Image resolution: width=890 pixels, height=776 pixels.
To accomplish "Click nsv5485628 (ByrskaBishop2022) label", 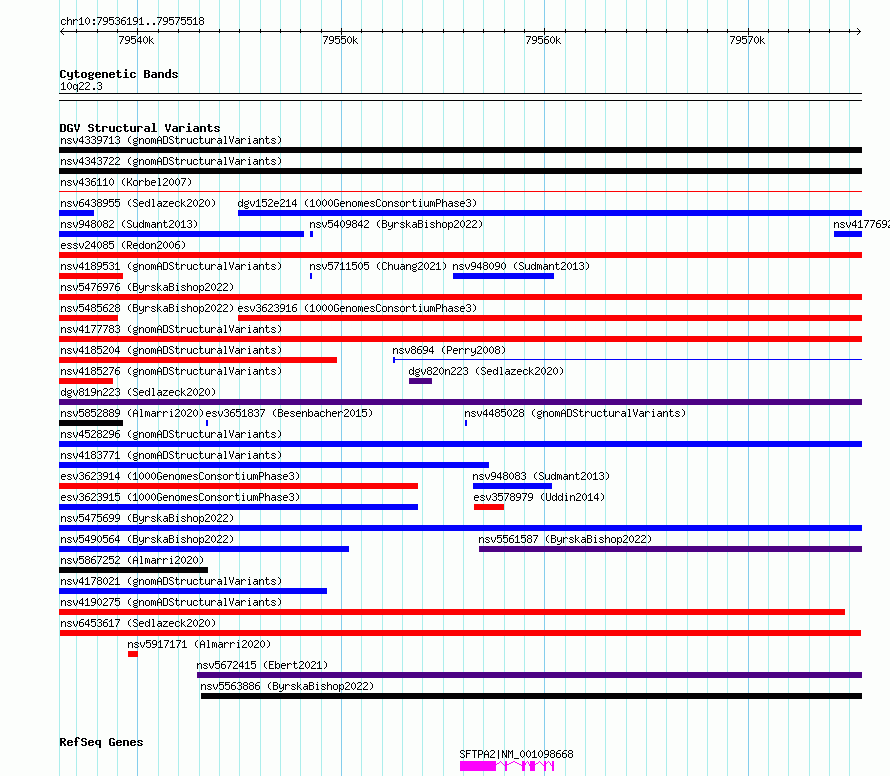I will [147, 308].
